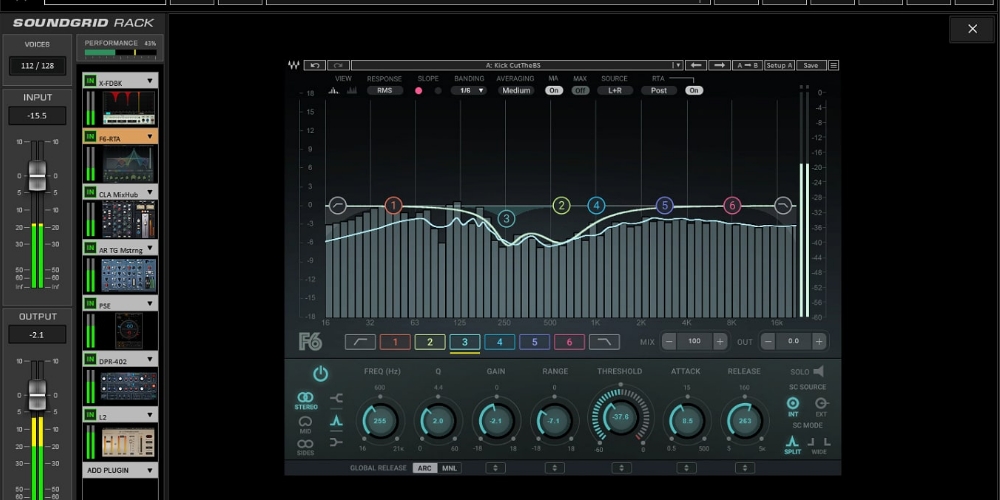Select the line spectrum view icon

point(334,91)
